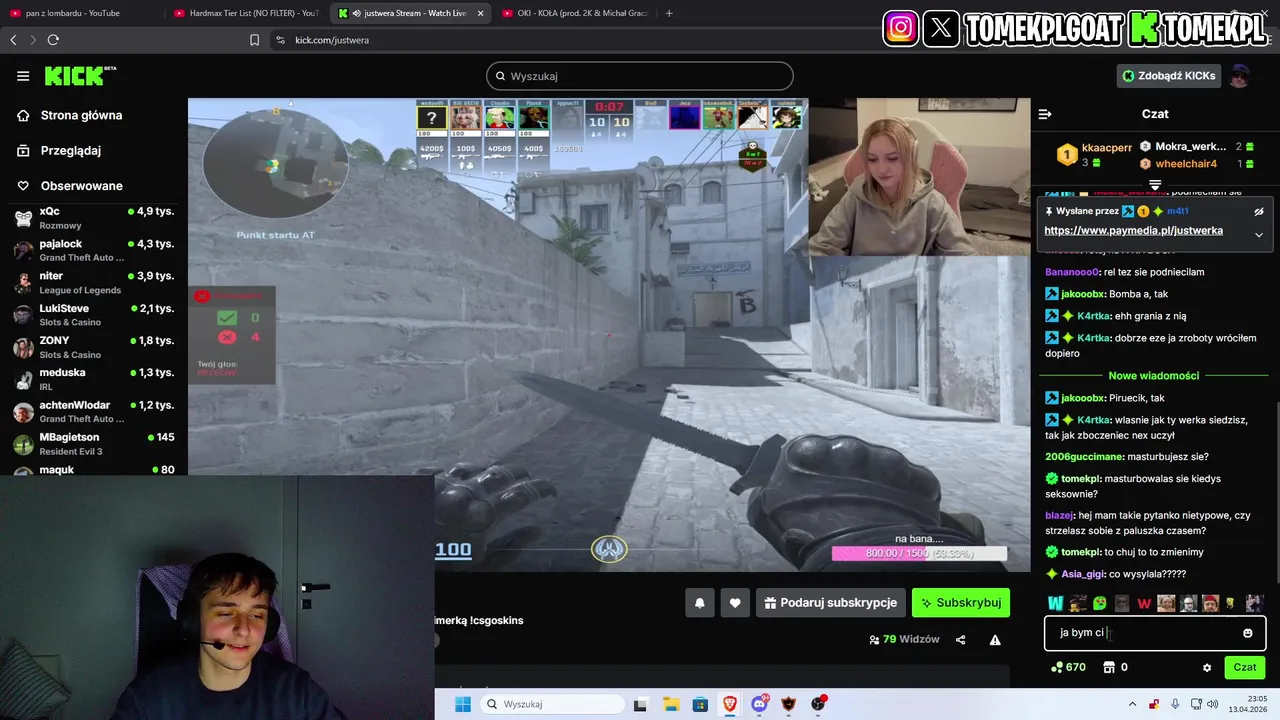This screenshot has width=1280, height=720.
Task: Go back in browser
Action: point(13,40)
